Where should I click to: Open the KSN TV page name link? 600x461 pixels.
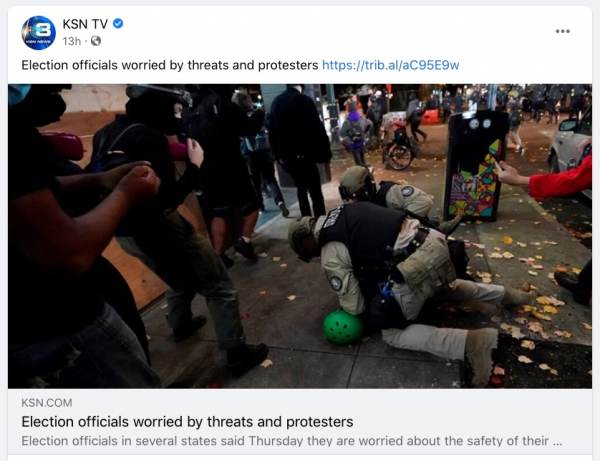(85, 24)
